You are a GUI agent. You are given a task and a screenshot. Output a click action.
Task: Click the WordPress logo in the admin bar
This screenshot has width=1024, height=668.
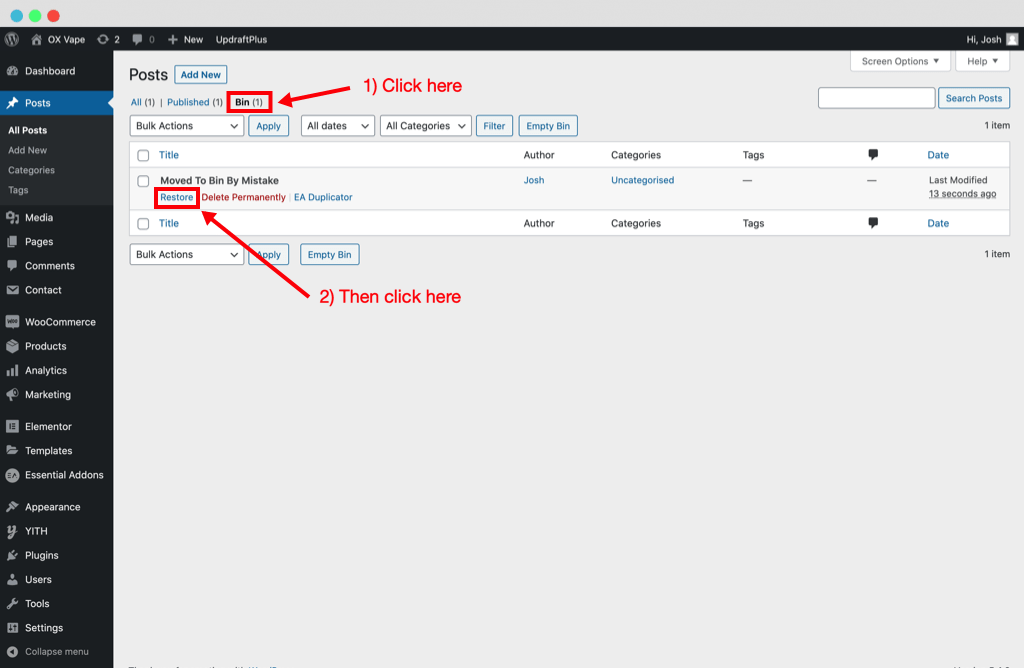[x=11, y=39]
